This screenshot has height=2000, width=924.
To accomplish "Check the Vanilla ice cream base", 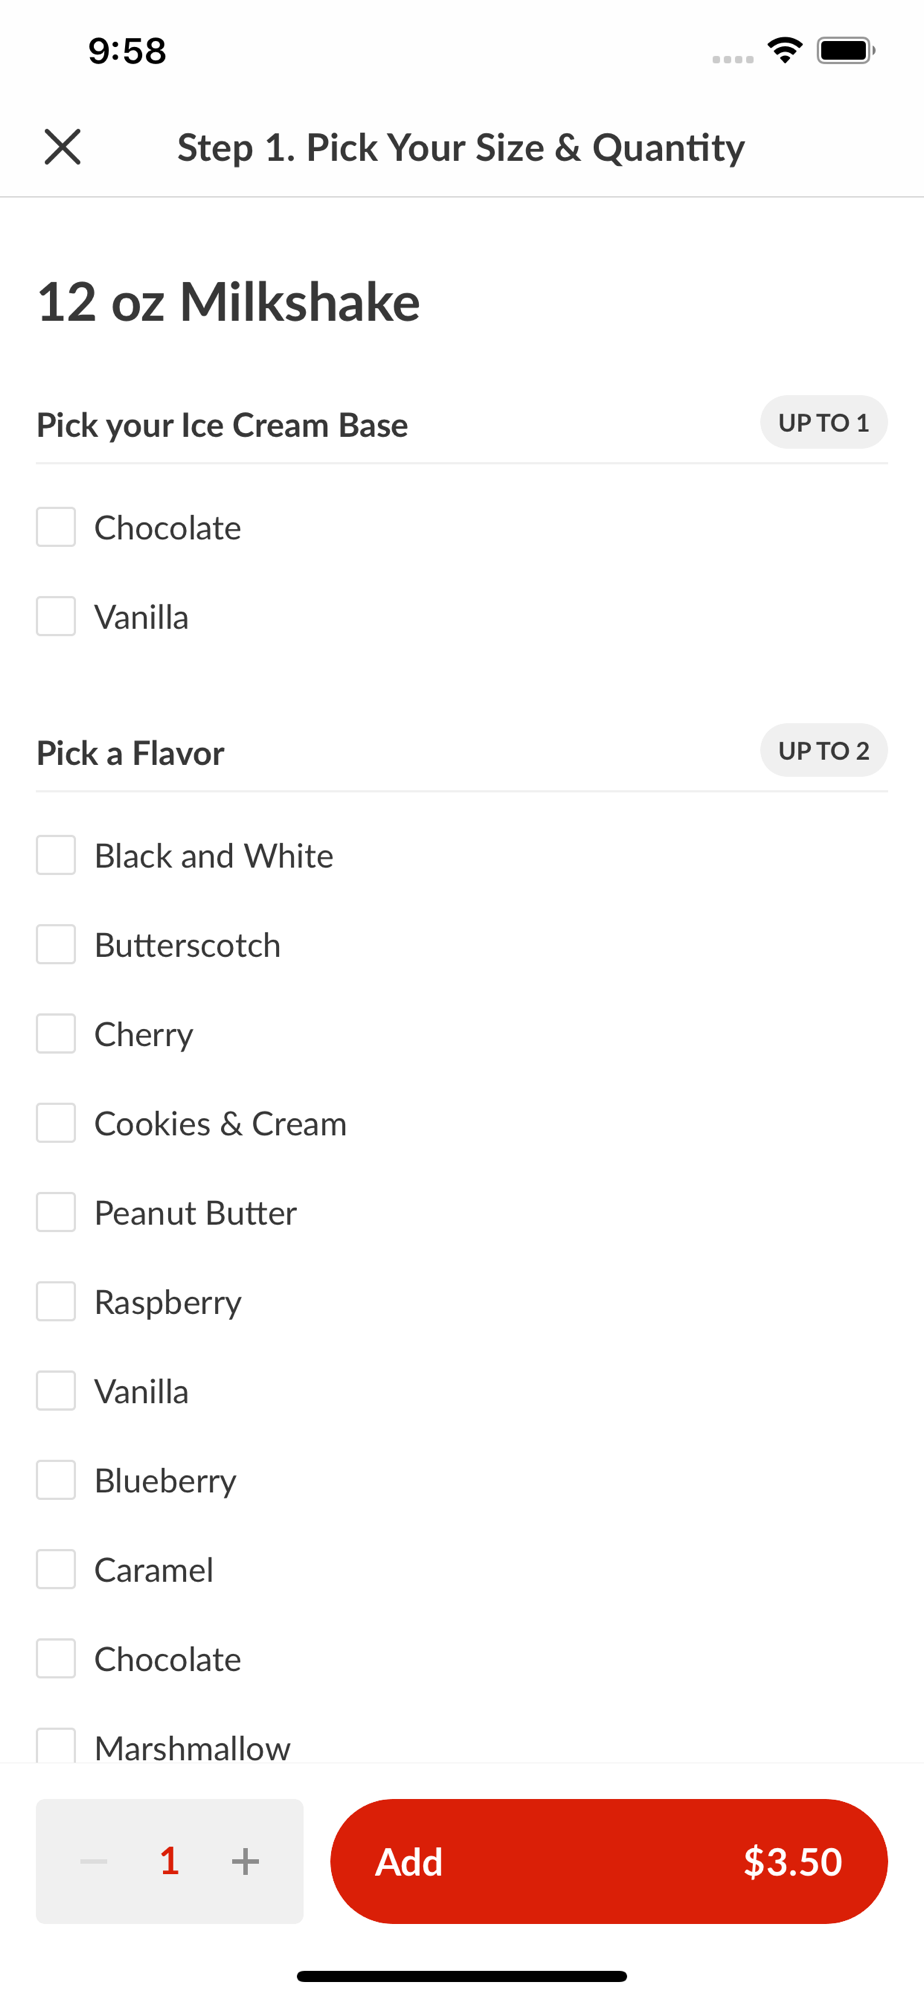I will click(56, 617).
